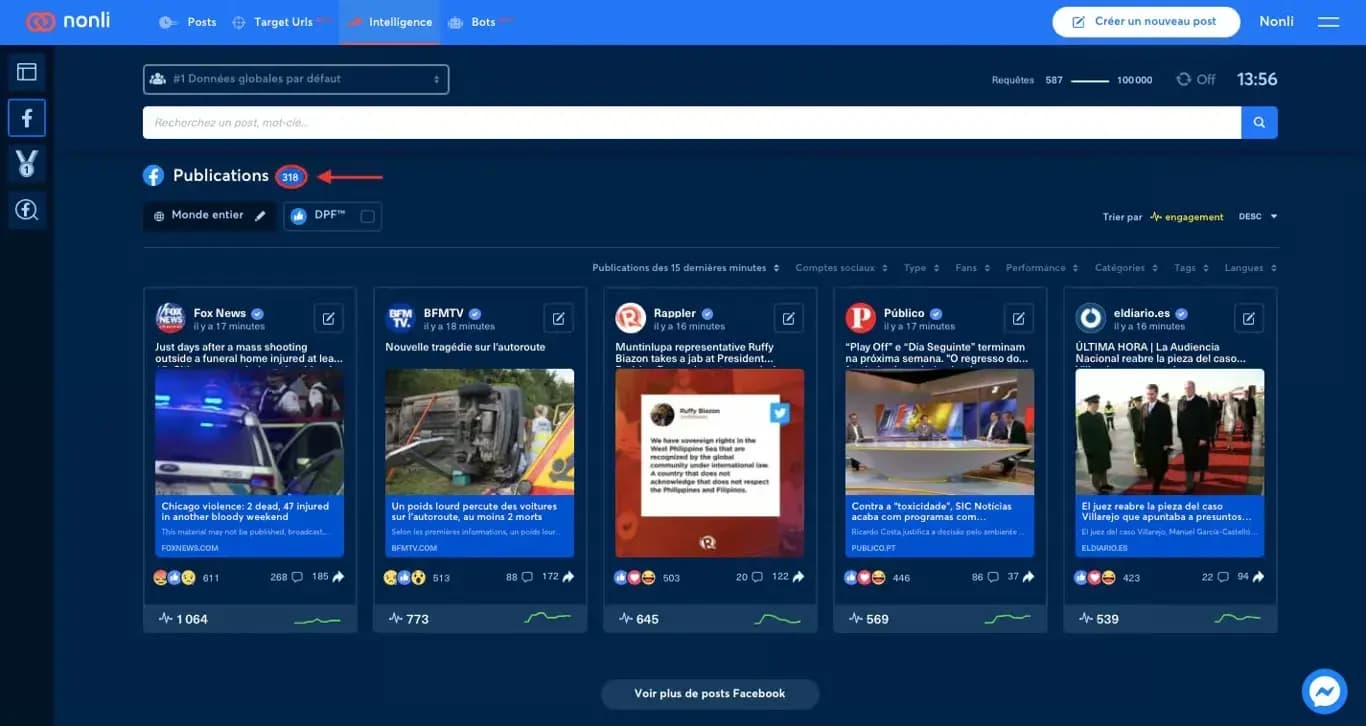
Task: Click the 569 engagement score
Action: [x=868, y=619]
